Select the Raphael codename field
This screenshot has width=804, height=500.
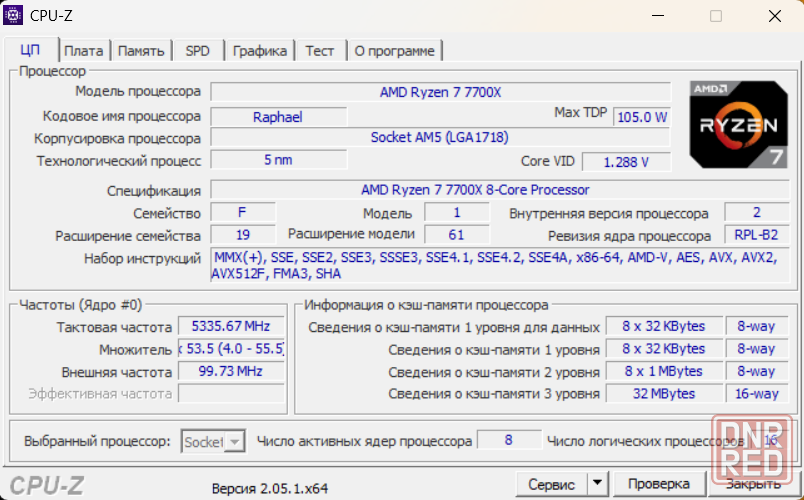coord(278,117)
